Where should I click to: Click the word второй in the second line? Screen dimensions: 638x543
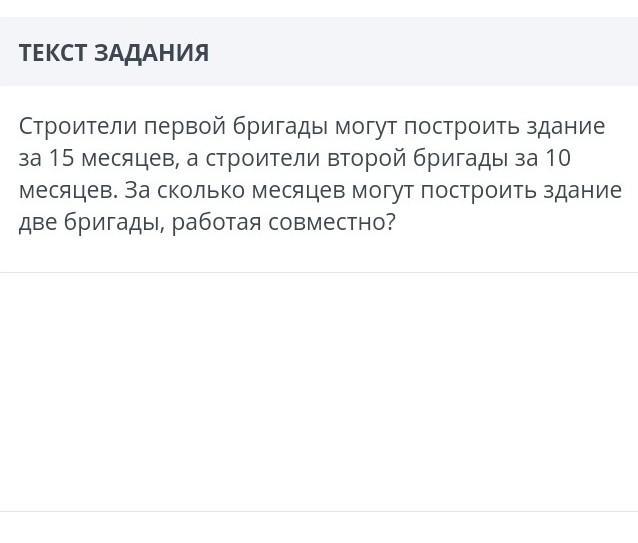tap(367, 158)
